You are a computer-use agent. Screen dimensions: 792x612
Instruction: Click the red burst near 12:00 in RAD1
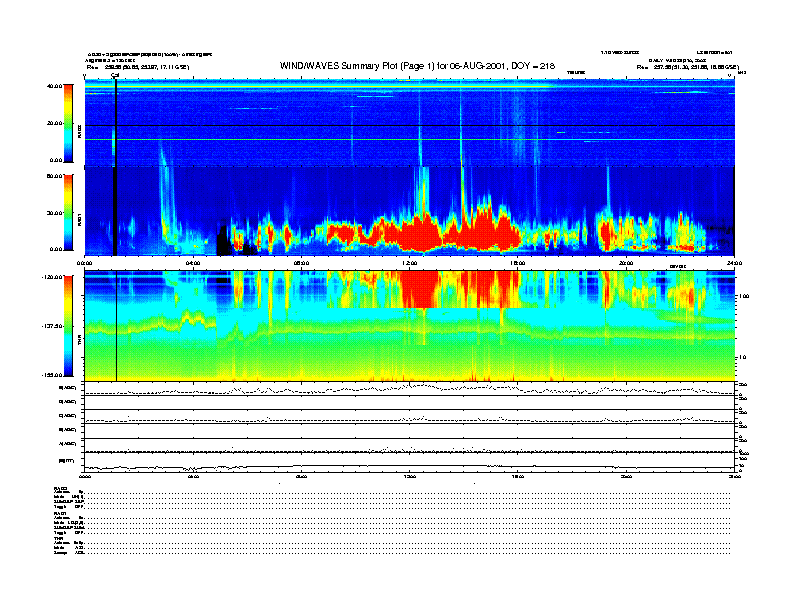[x=419, y=235]
